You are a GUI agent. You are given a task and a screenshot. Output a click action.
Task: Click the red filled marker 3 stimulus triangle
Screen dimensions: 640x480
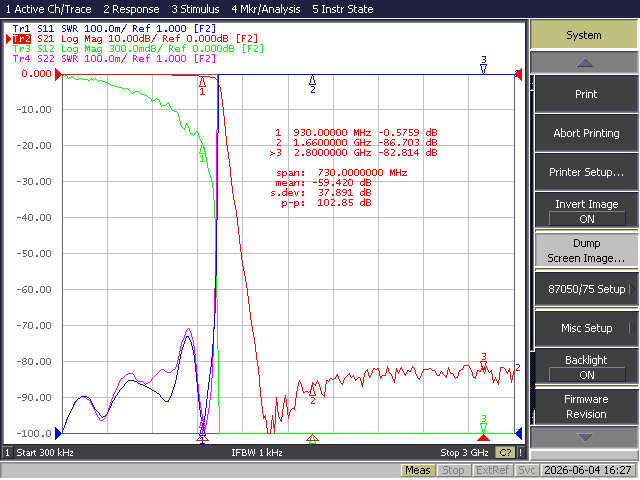click(484, 438)
